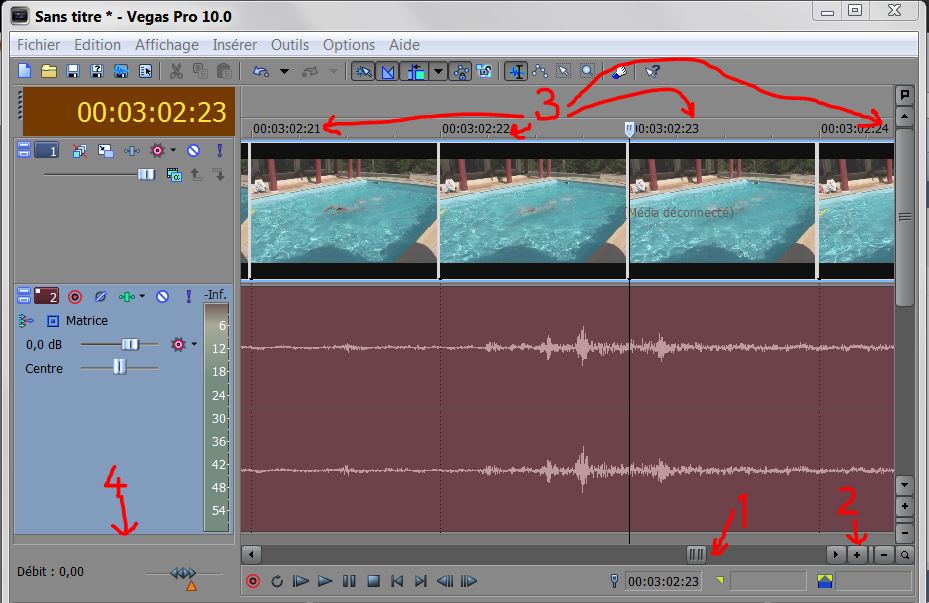Image resolution: width=929 pixels, height=603 pixels.
Task: Pause playback
Action: 350,581
